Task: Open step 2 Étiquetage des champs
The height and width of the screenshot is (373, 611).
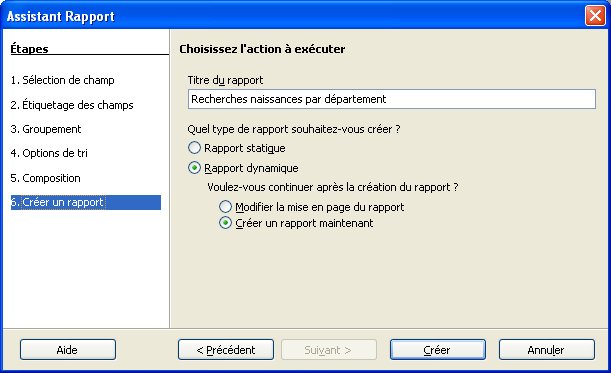Action: pos(72,105)
